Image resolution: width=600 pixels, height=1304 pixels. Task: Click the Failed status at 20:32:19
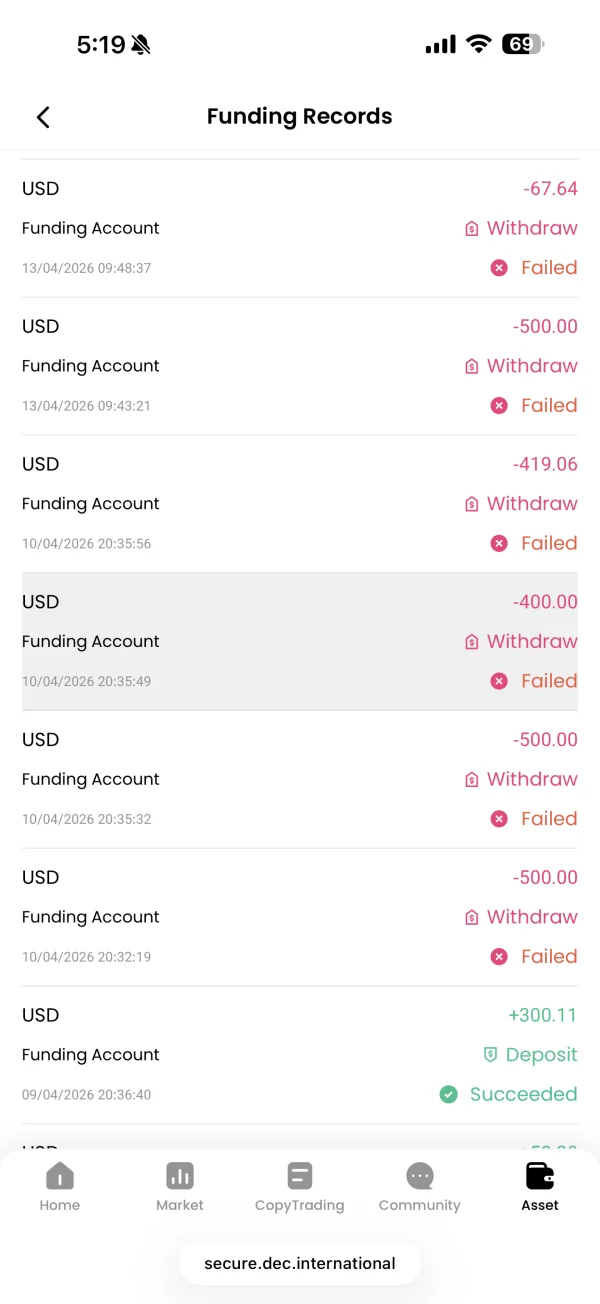549,957
